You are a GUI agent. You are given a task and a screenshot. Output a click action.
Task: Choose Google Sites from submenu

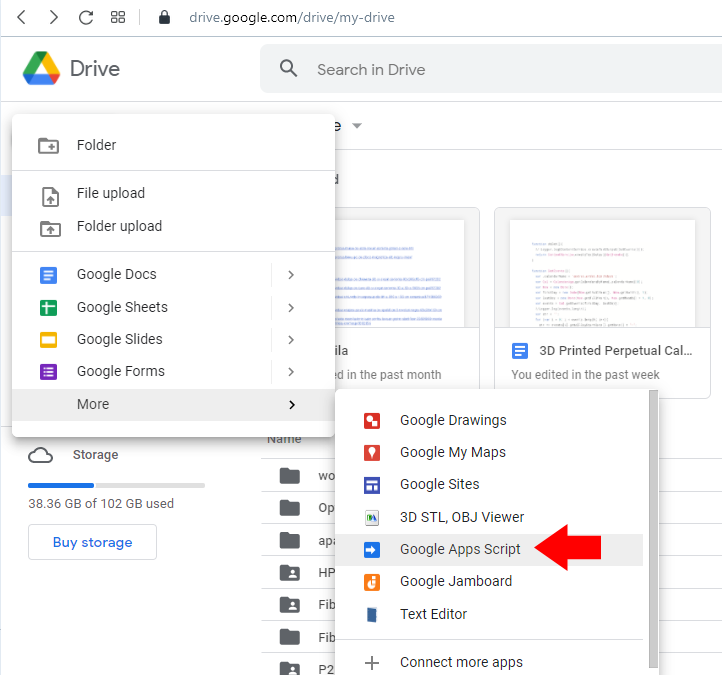(489, 485)
